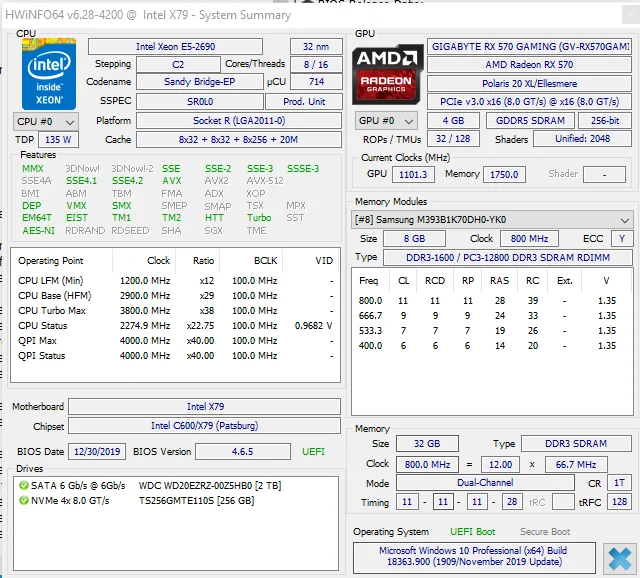Click the NVMe drive green status checkmark
This screenshot has width=640, height=578.
point(24,500)
